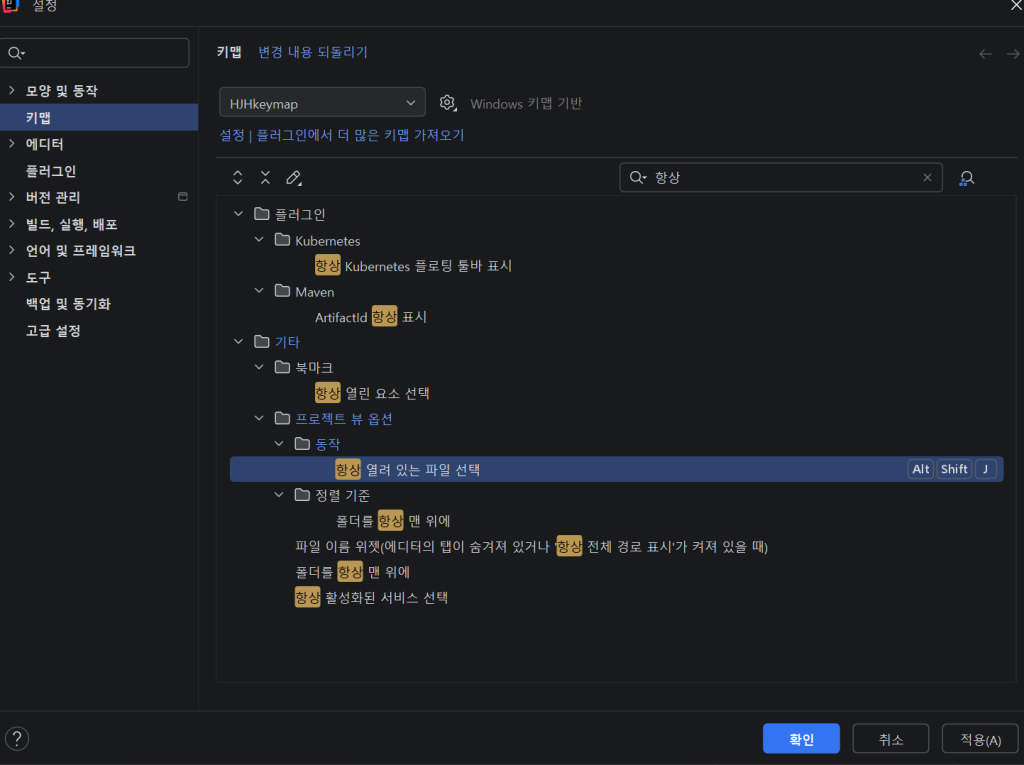Open the HJHkeymap dropdown
The image size is (1024, 765).
coord(322,103)
